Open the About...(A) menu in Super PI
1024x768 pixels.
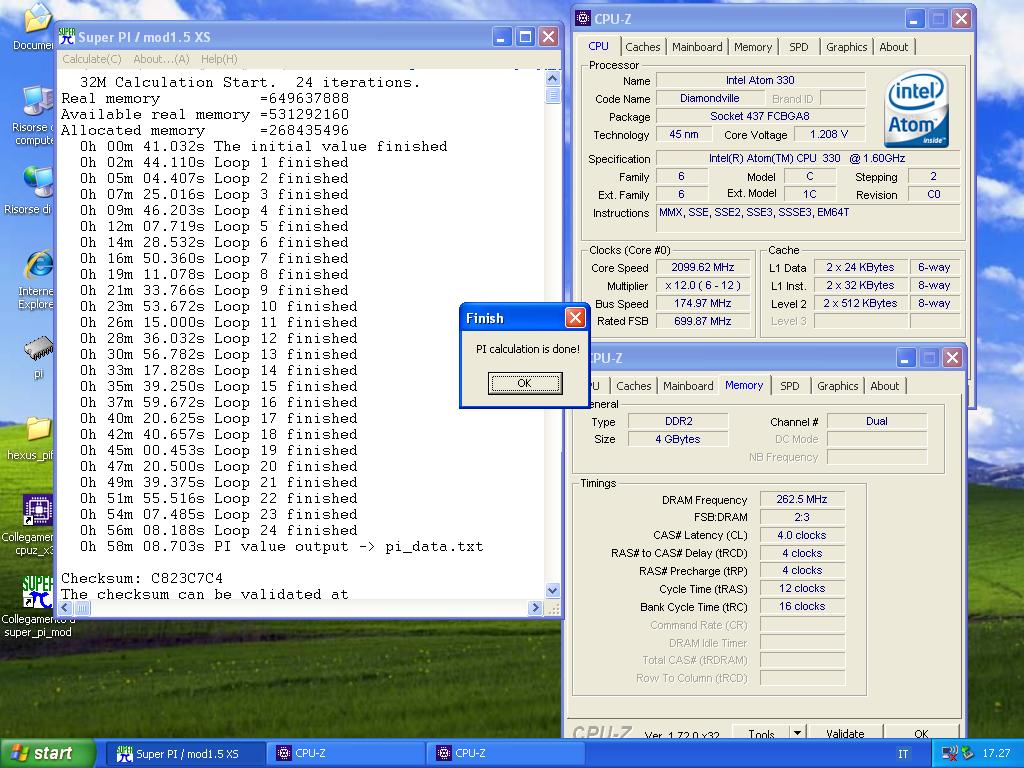point(161,59)
